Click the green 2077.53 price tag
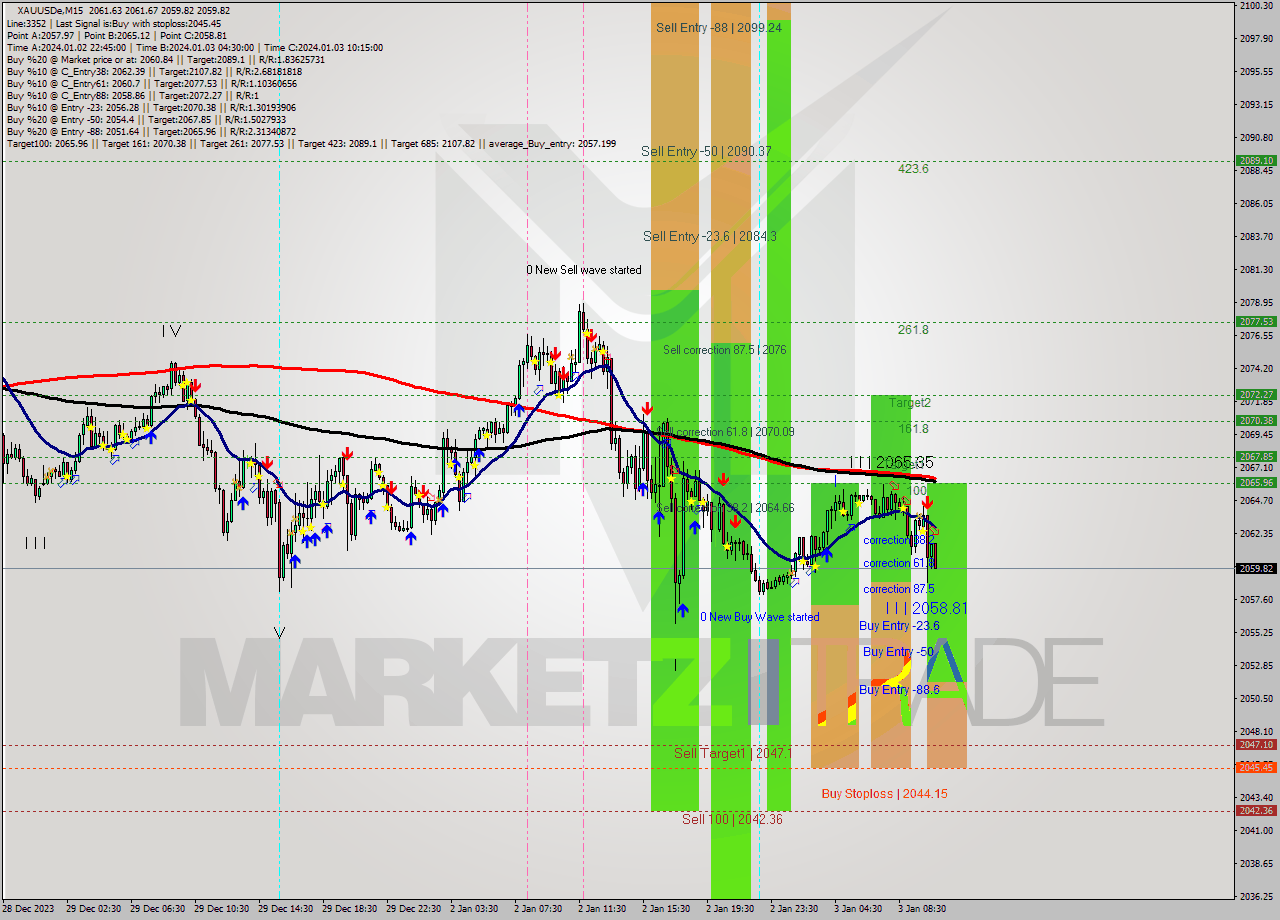 [x=1255, y=322]
